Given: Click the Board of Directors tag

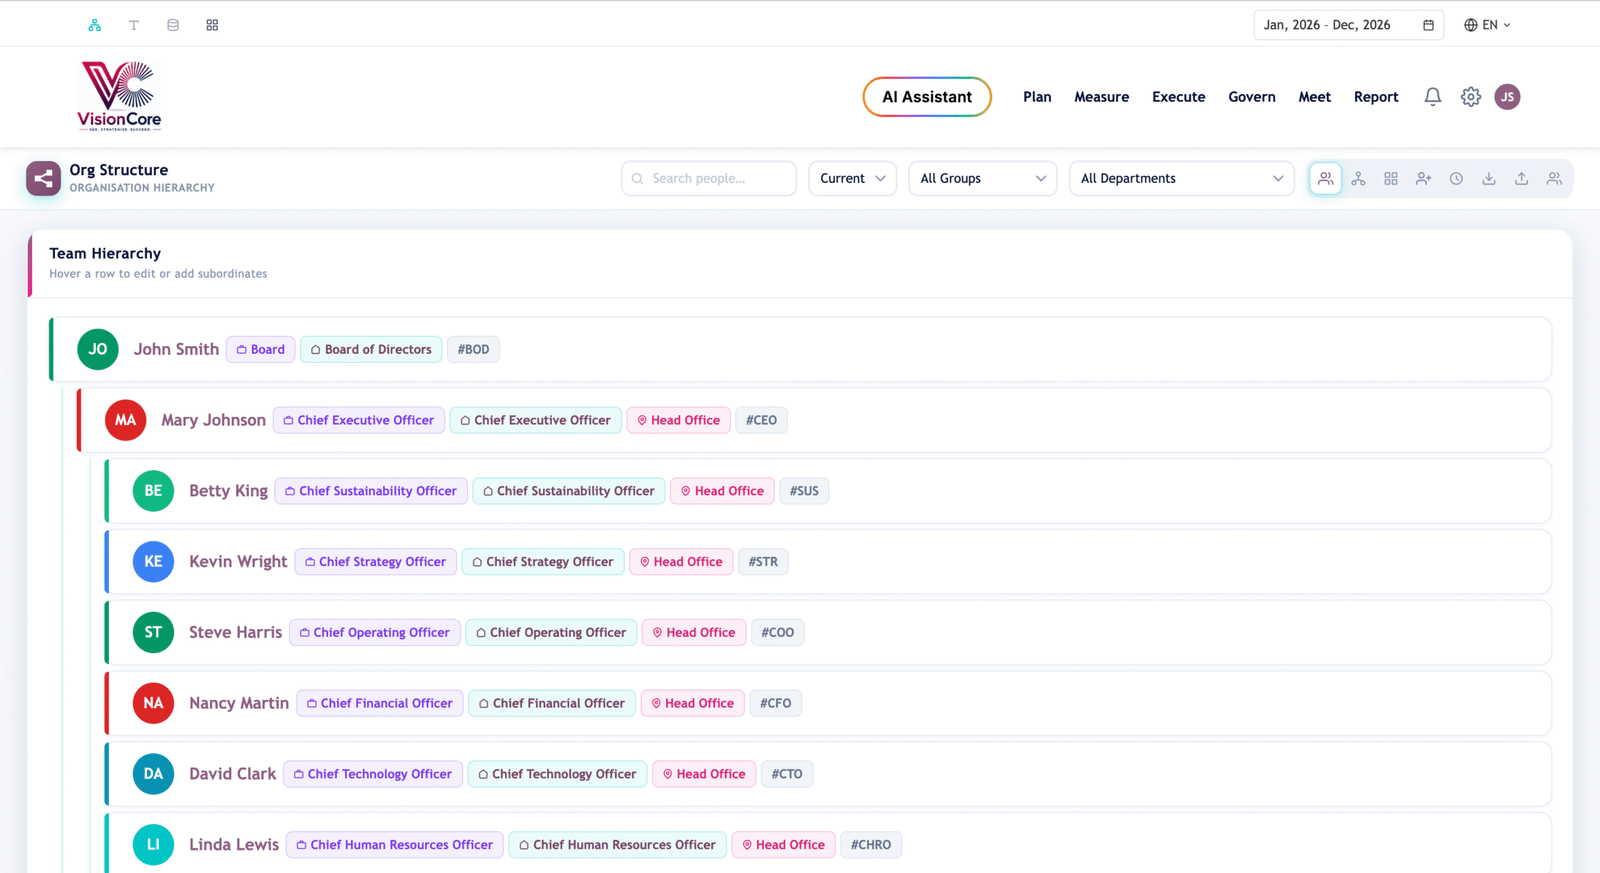Looking at the screenshot, I should [x=371, y=350].
